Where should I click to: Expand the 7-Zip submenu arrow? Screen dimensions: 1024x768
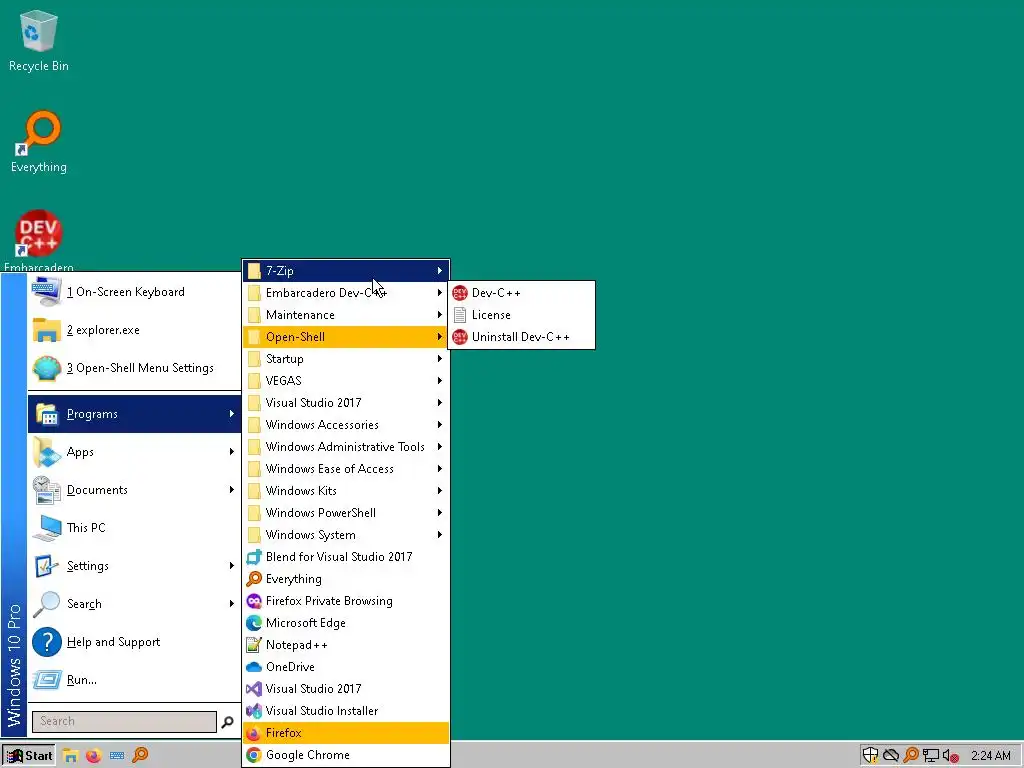440,270
